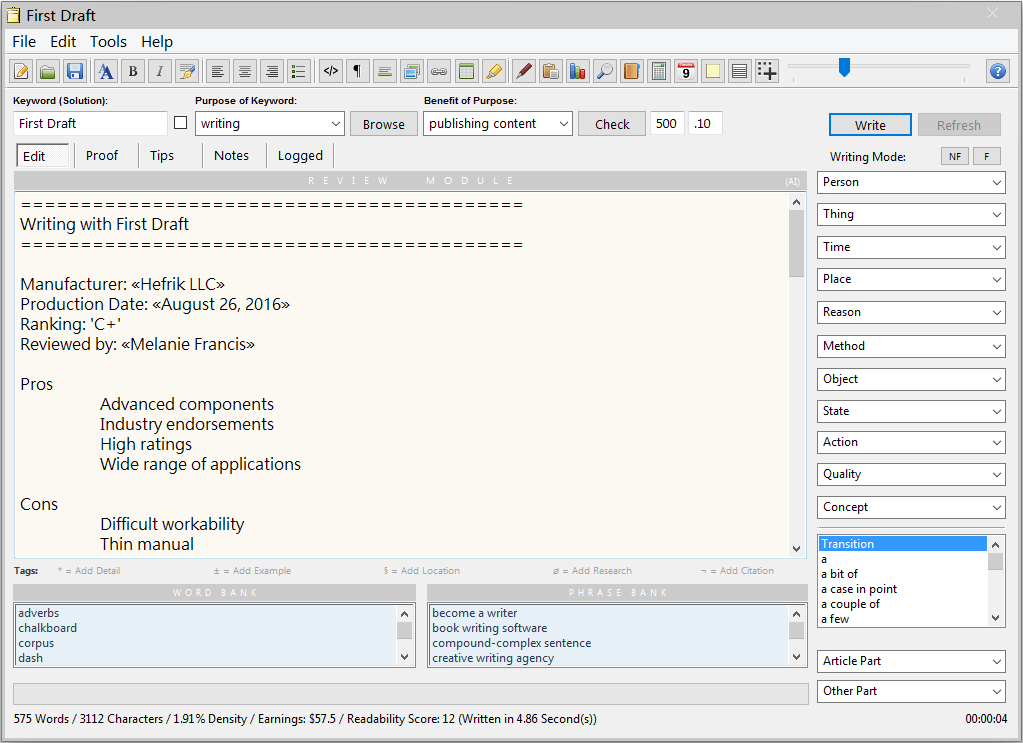Expand the Other Part dropdown
This screenshot has height=743, width=1023.
(911, 691)
